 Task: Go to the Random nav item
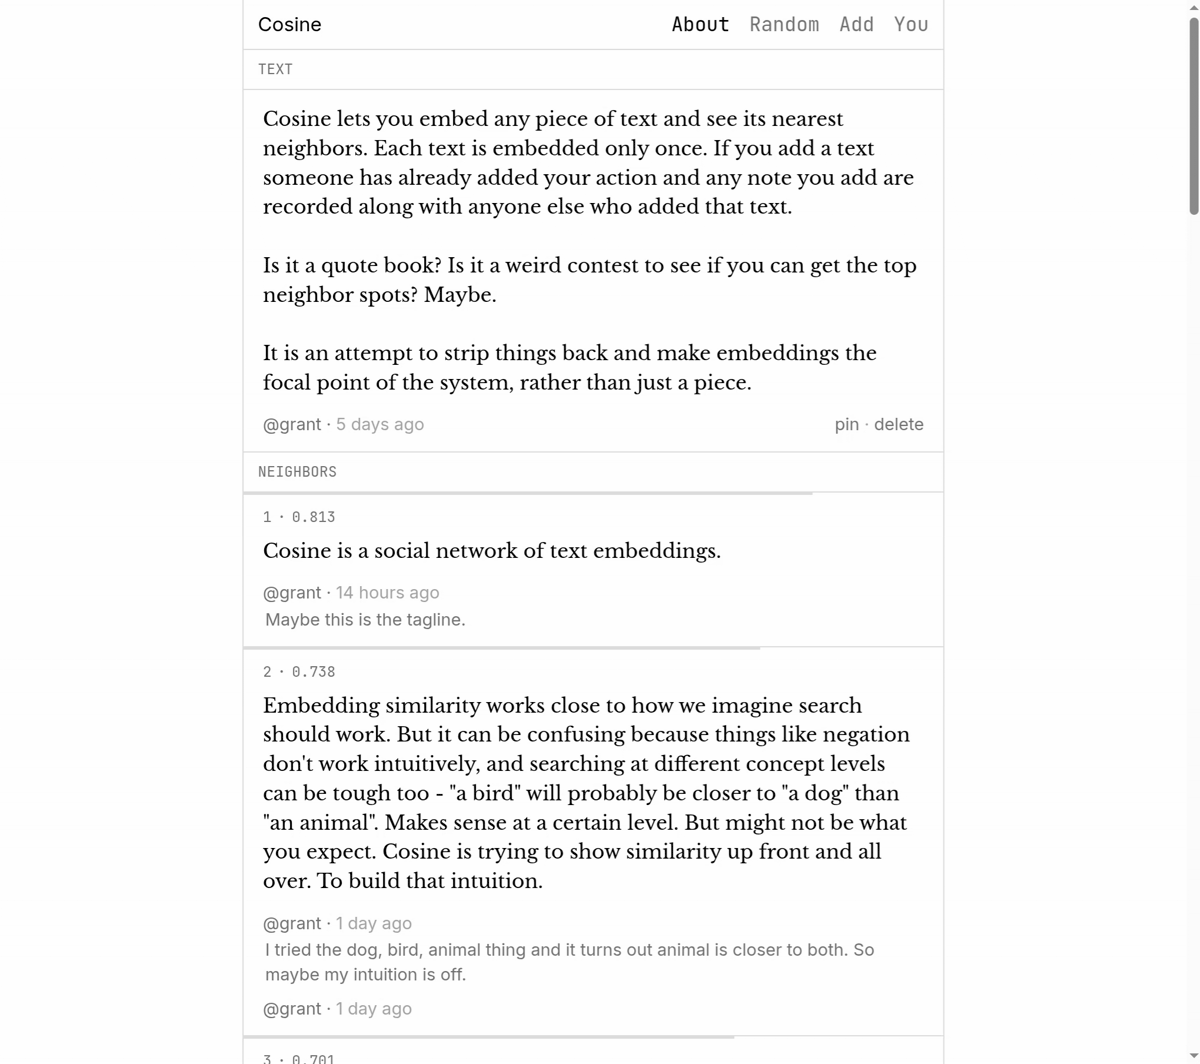coord(784,25)
